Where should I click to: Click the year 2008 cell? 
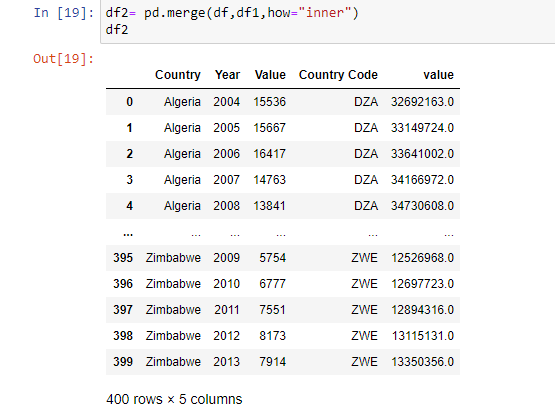227,206
